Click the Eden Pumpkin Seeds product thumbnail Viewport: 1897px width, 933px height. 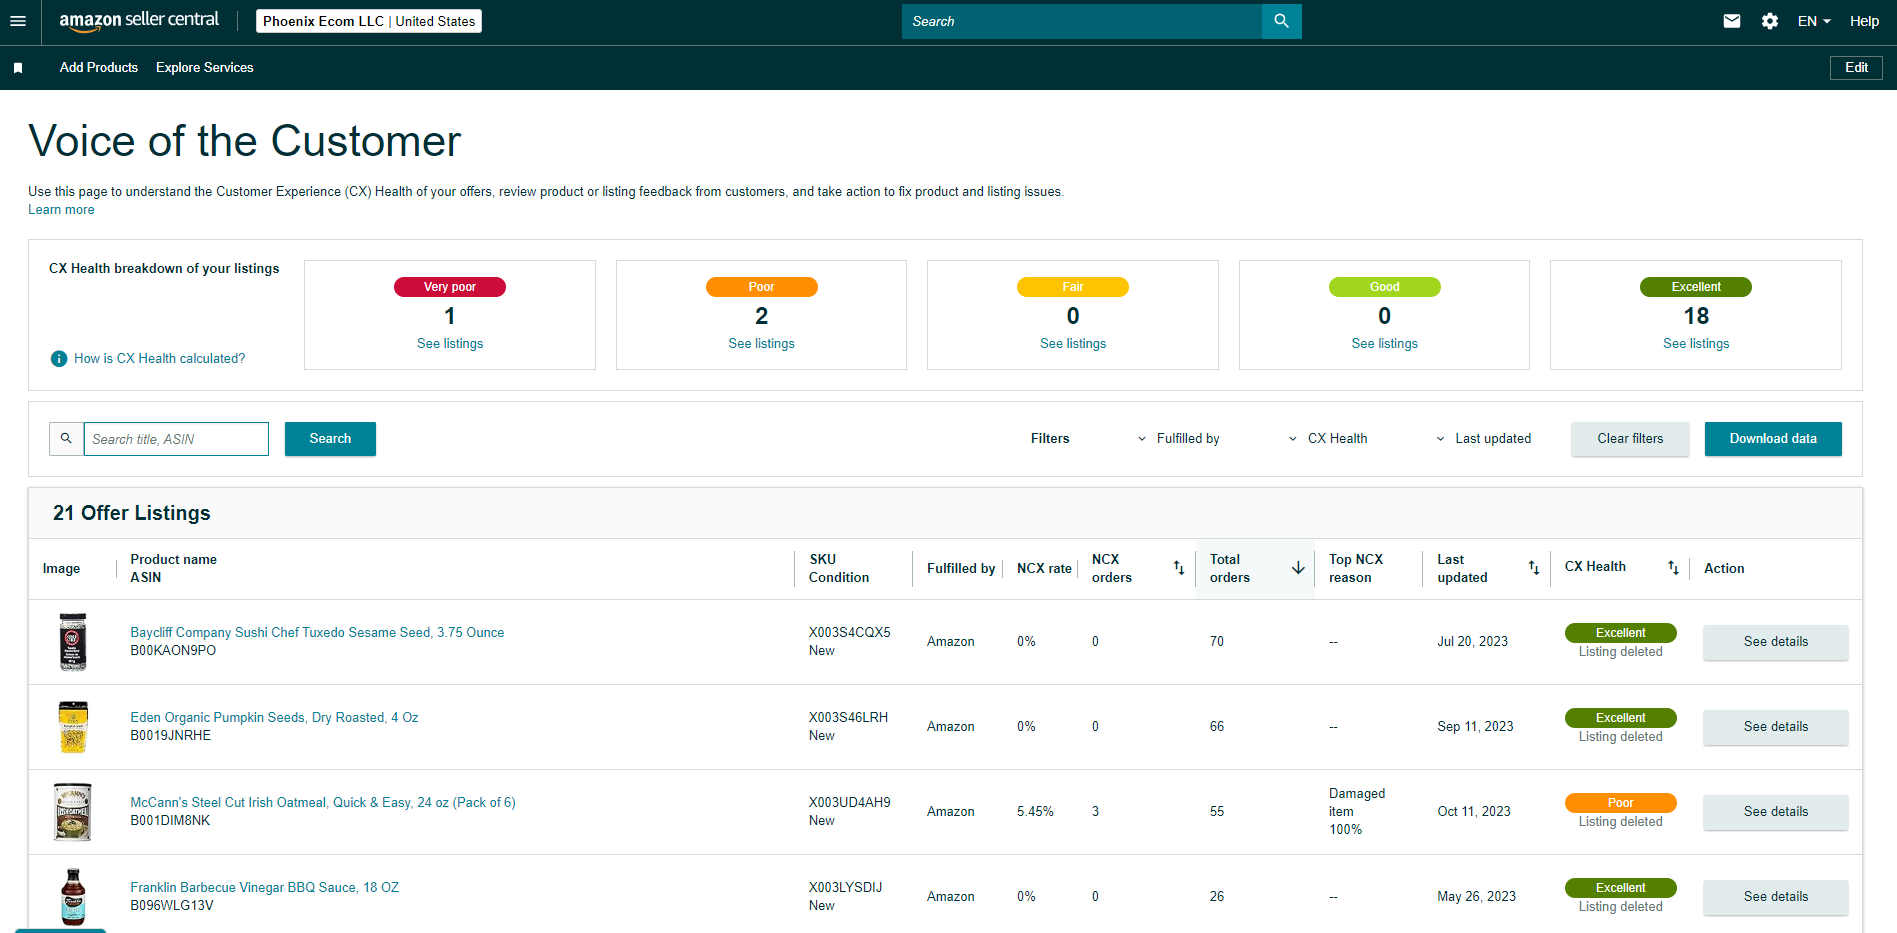coord(73,727)
